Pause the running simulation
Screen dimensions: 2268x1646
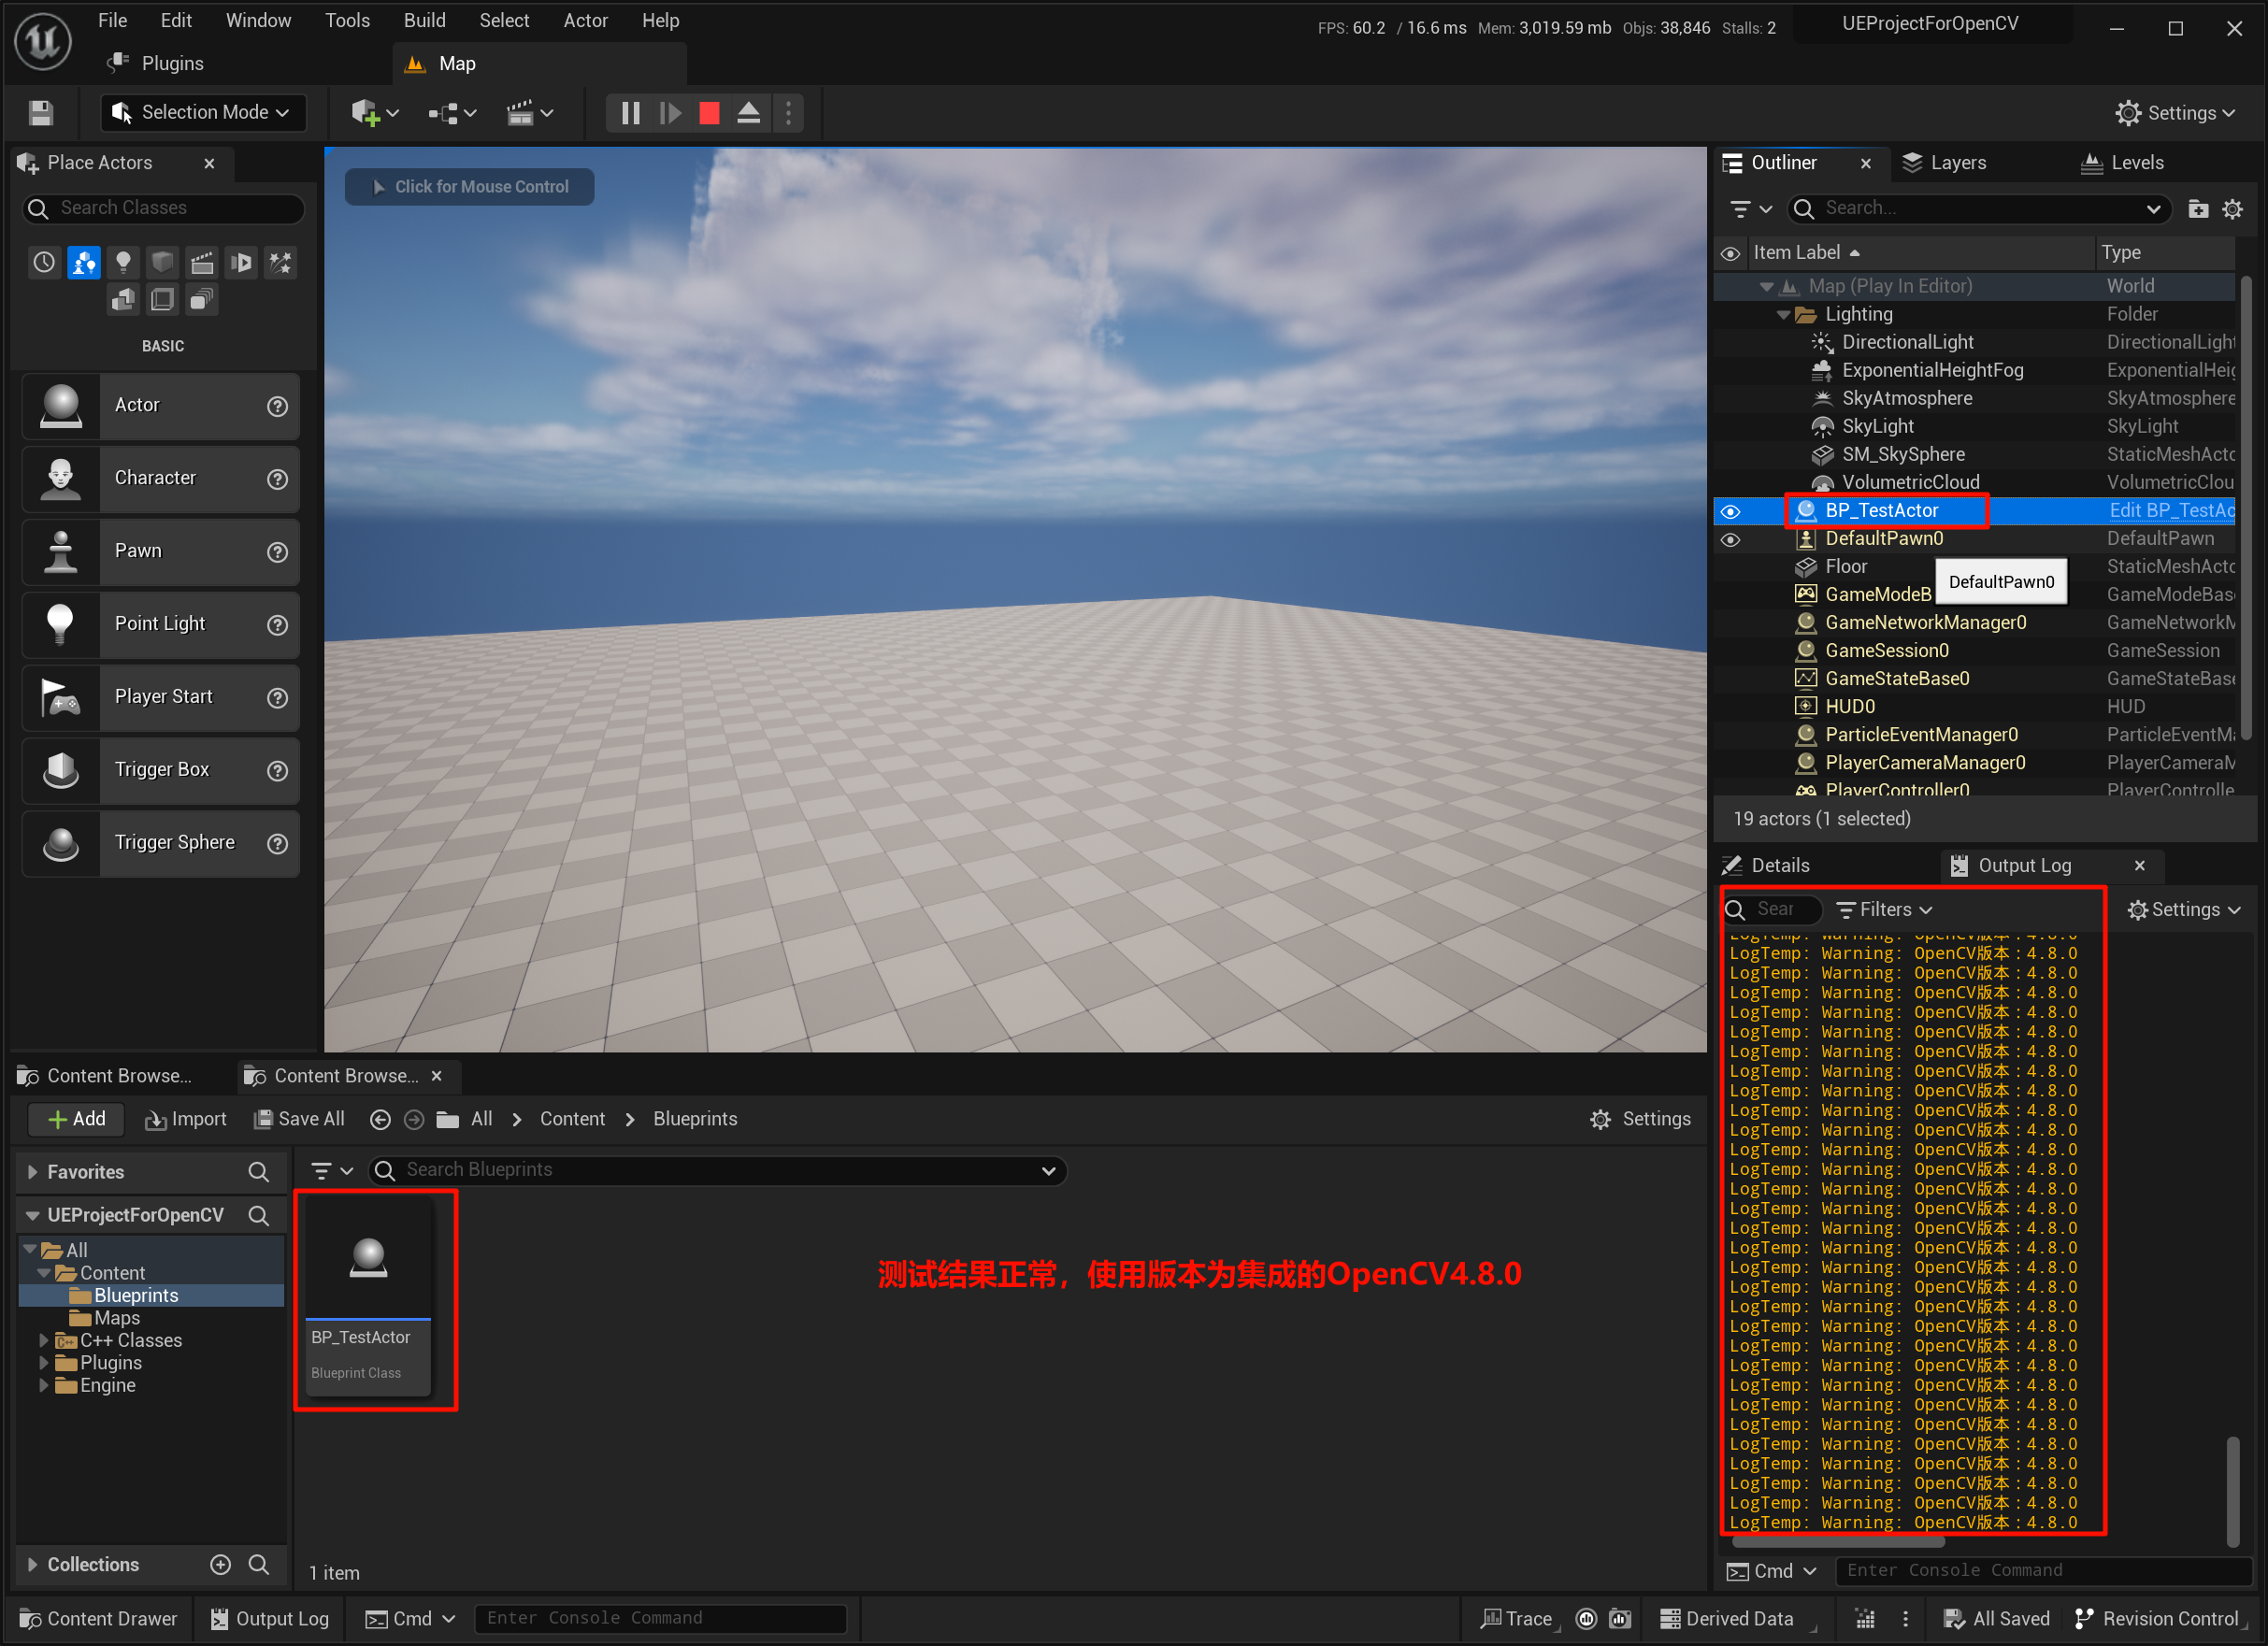(x=630, y=113)
